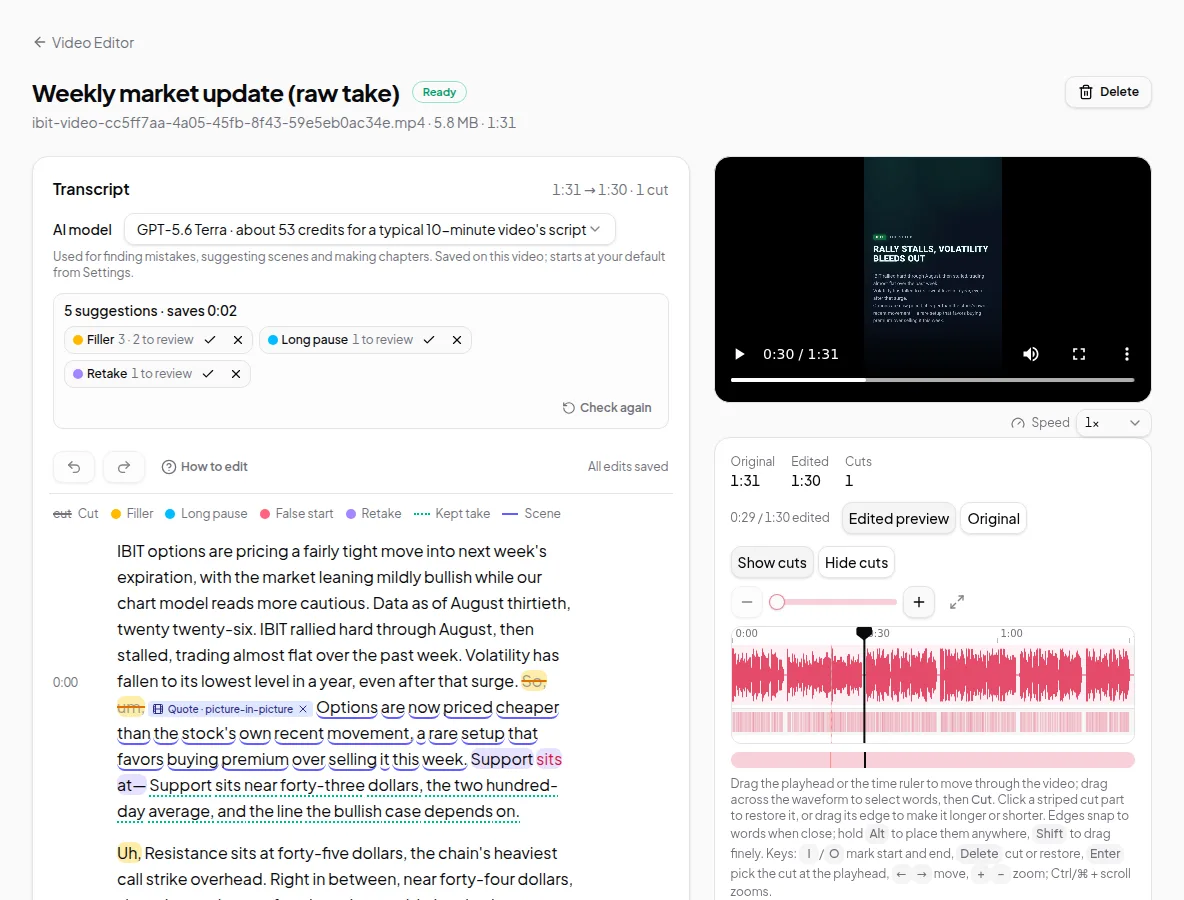Undo the last edit

(74, 467)
